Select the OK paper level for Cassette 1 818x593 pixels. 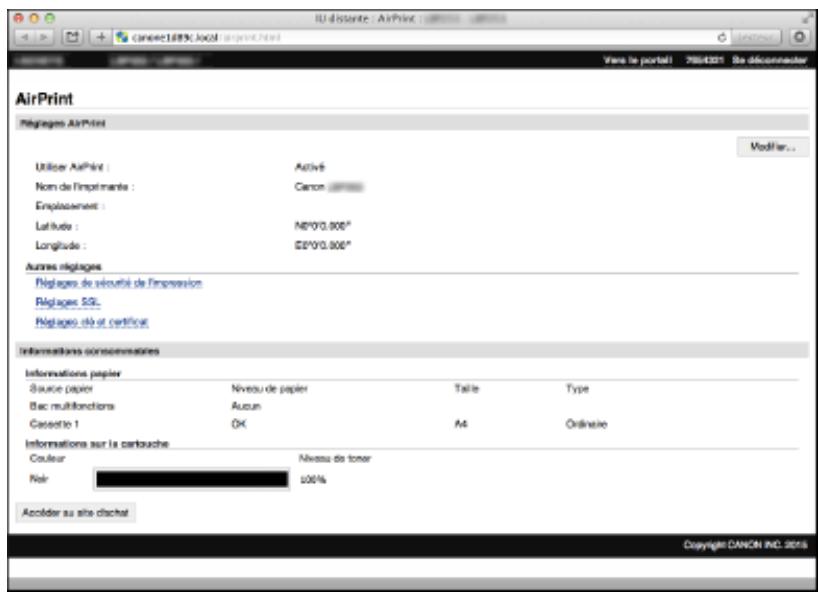[238, 424]
